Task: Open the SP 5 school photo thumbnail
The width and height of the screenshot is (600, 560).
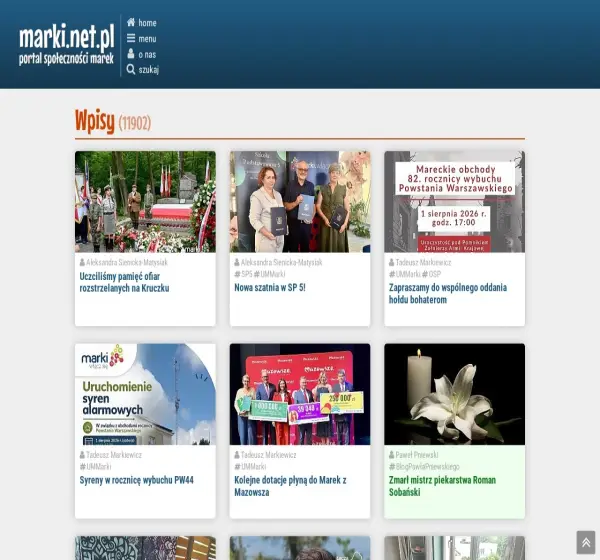Action: [x=300, y=202]
